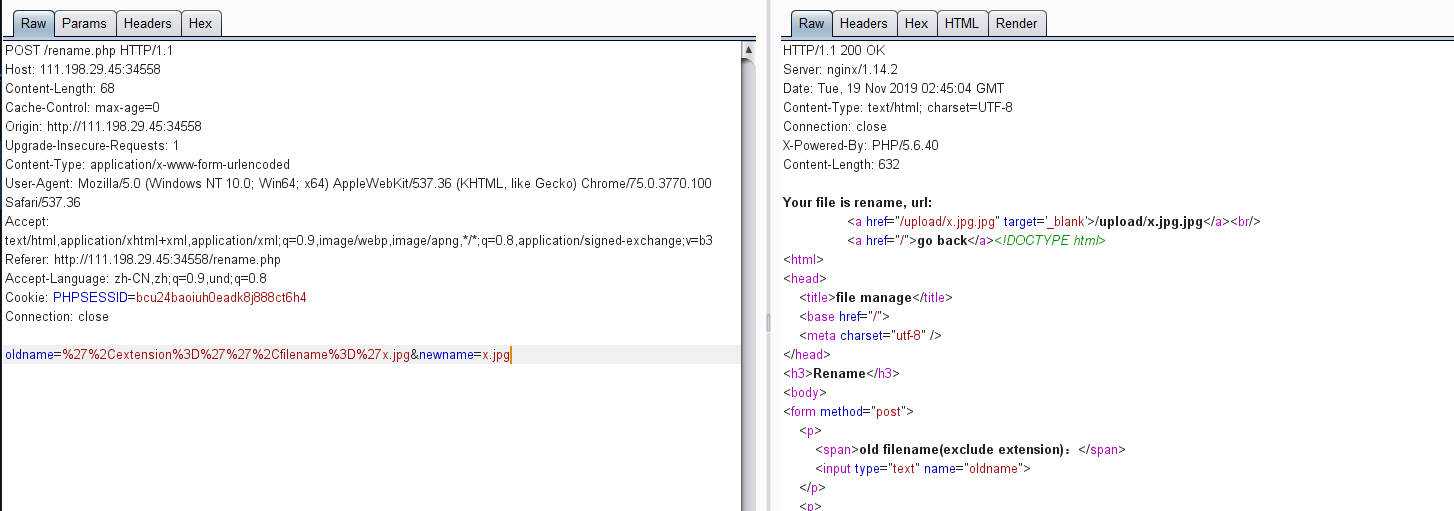Click the HTTP/1.1 200 OK status line
1454x511 pixels.
pyautogui.click(x=834, y=50)
